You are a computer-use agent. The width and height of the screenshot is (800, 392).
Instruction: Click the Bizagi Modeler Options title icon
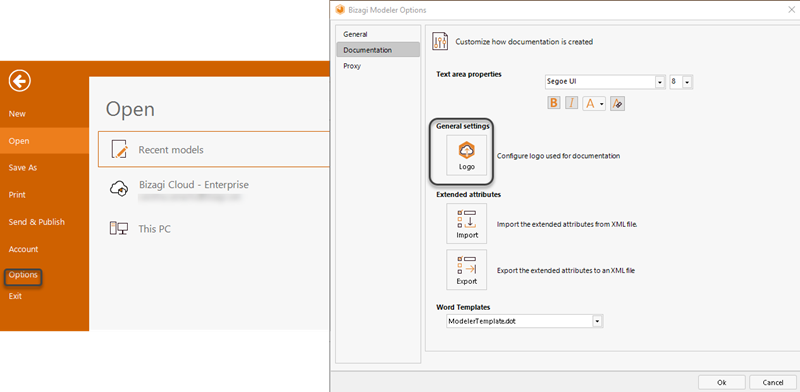pos(340,10)
